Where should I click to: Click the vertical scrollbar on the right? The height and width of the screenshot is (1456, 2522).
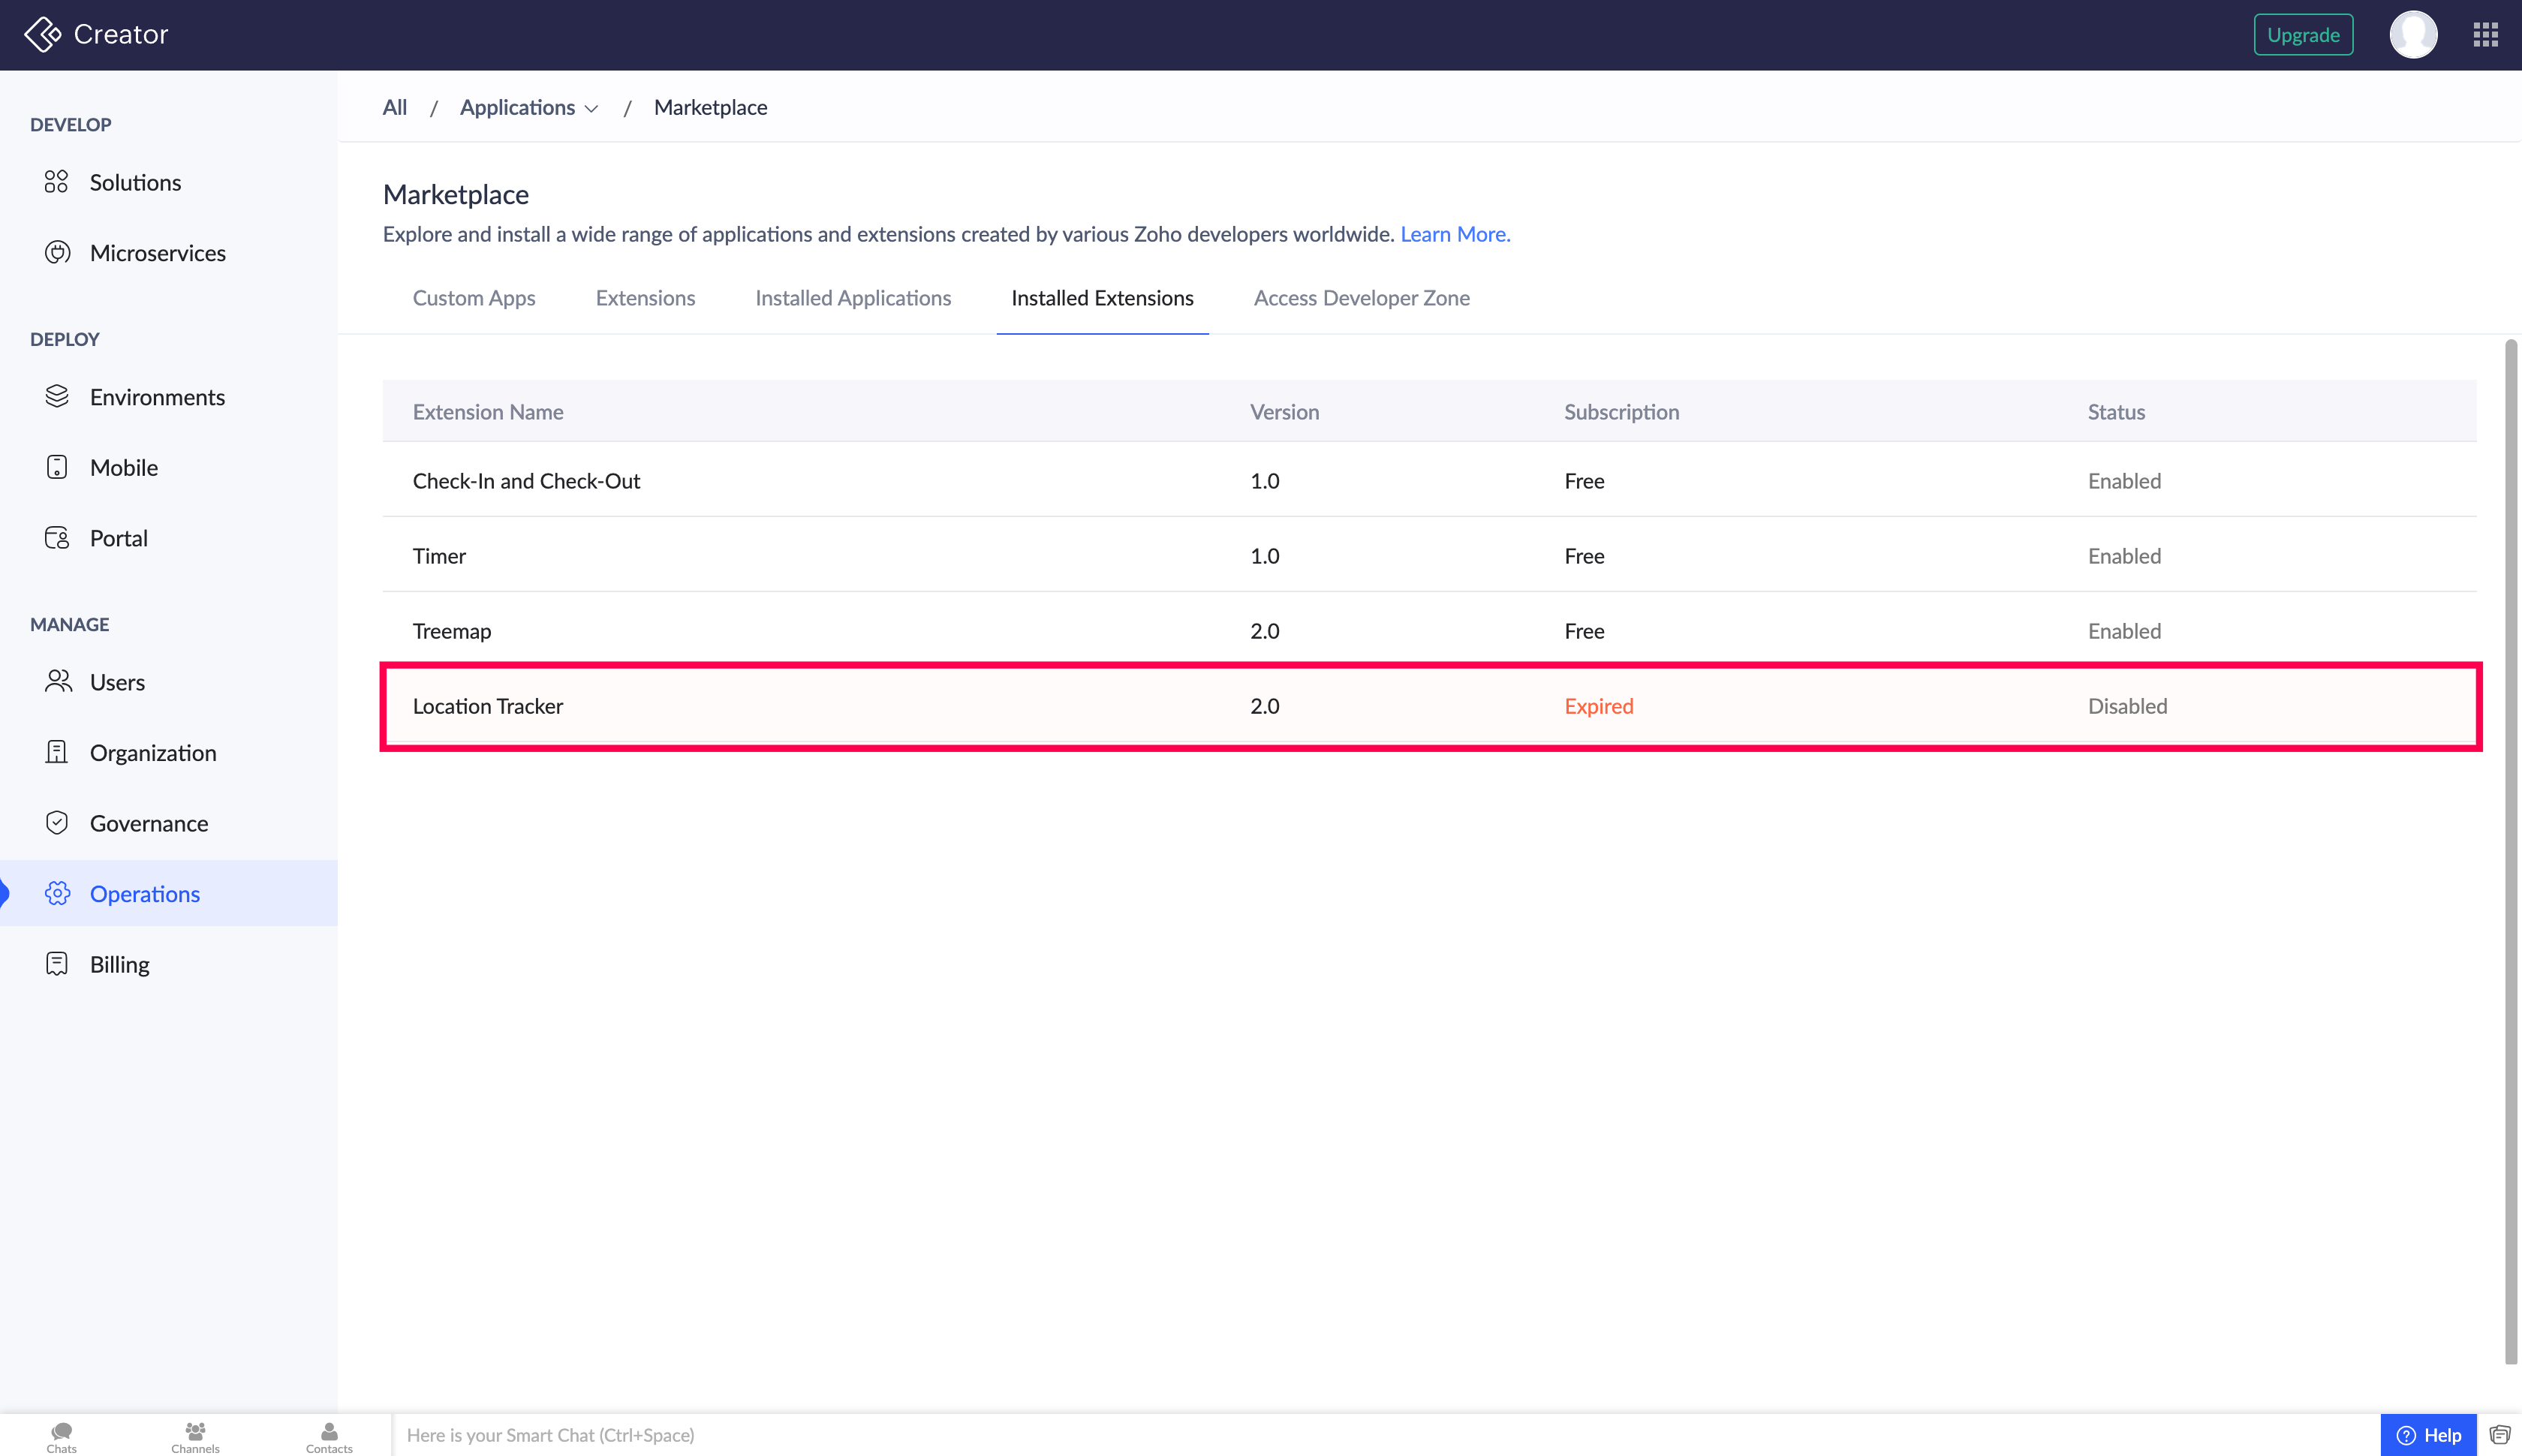coord(2510,850)
